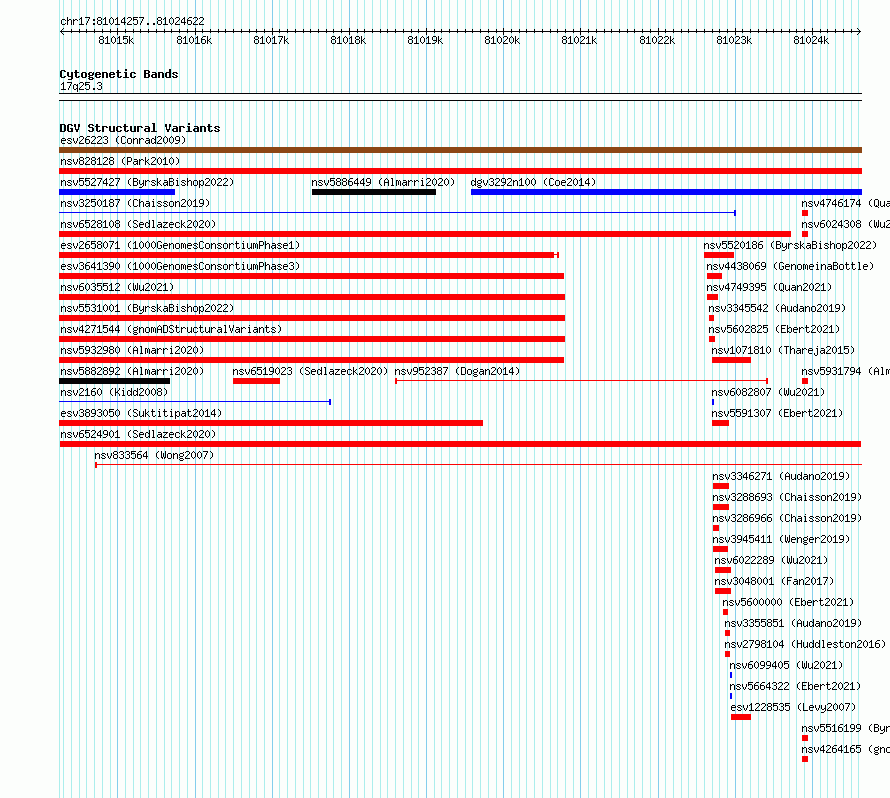Click nsv3346271 (Audano2019) label

tap(782, 476)
